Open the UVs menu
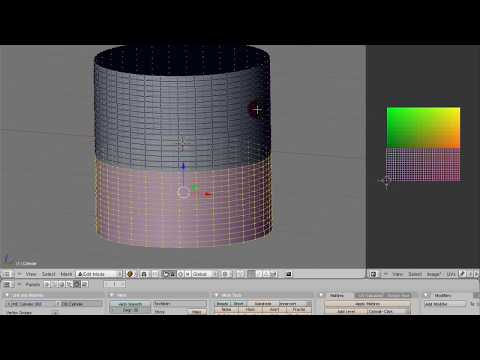The height and width of the screenshot is (360, 480). click(x=451, y=274)
